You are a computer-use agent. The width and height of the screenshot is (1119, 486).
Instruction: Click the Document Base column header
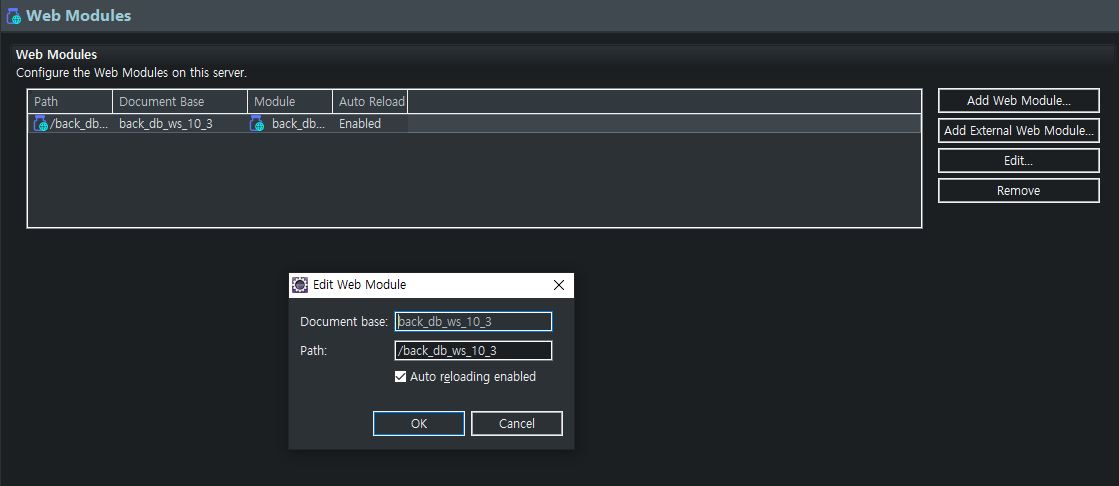(180, 101)
